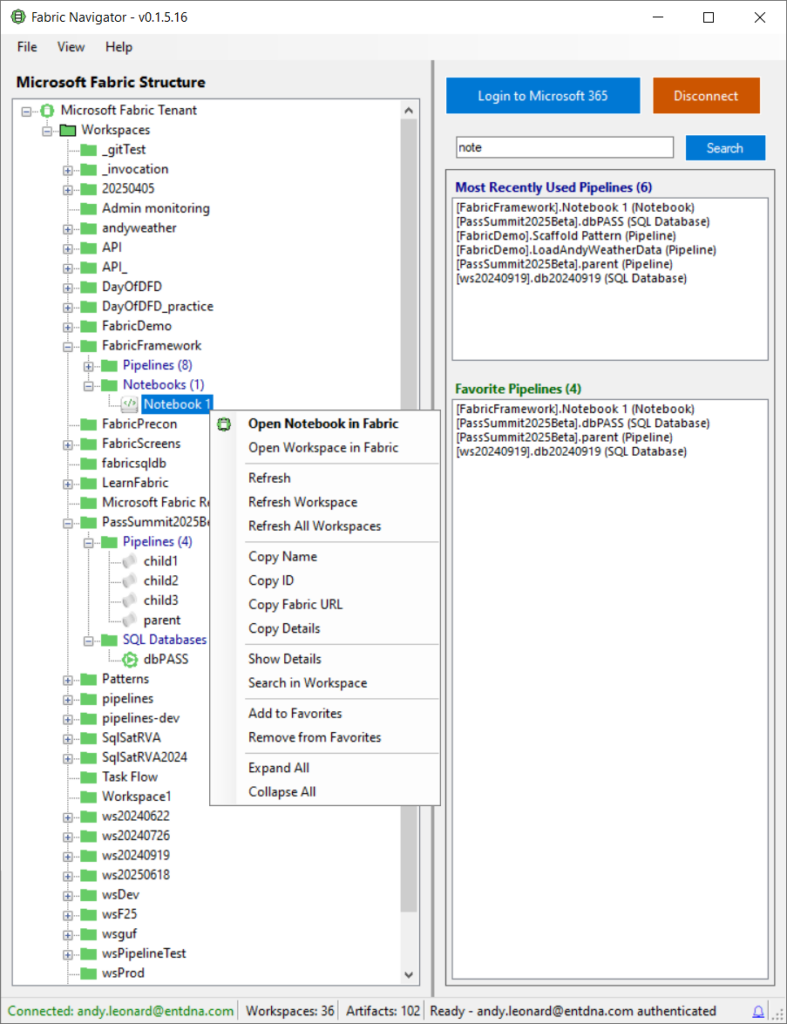Collapse the FabricFramework workspace node

68,346
